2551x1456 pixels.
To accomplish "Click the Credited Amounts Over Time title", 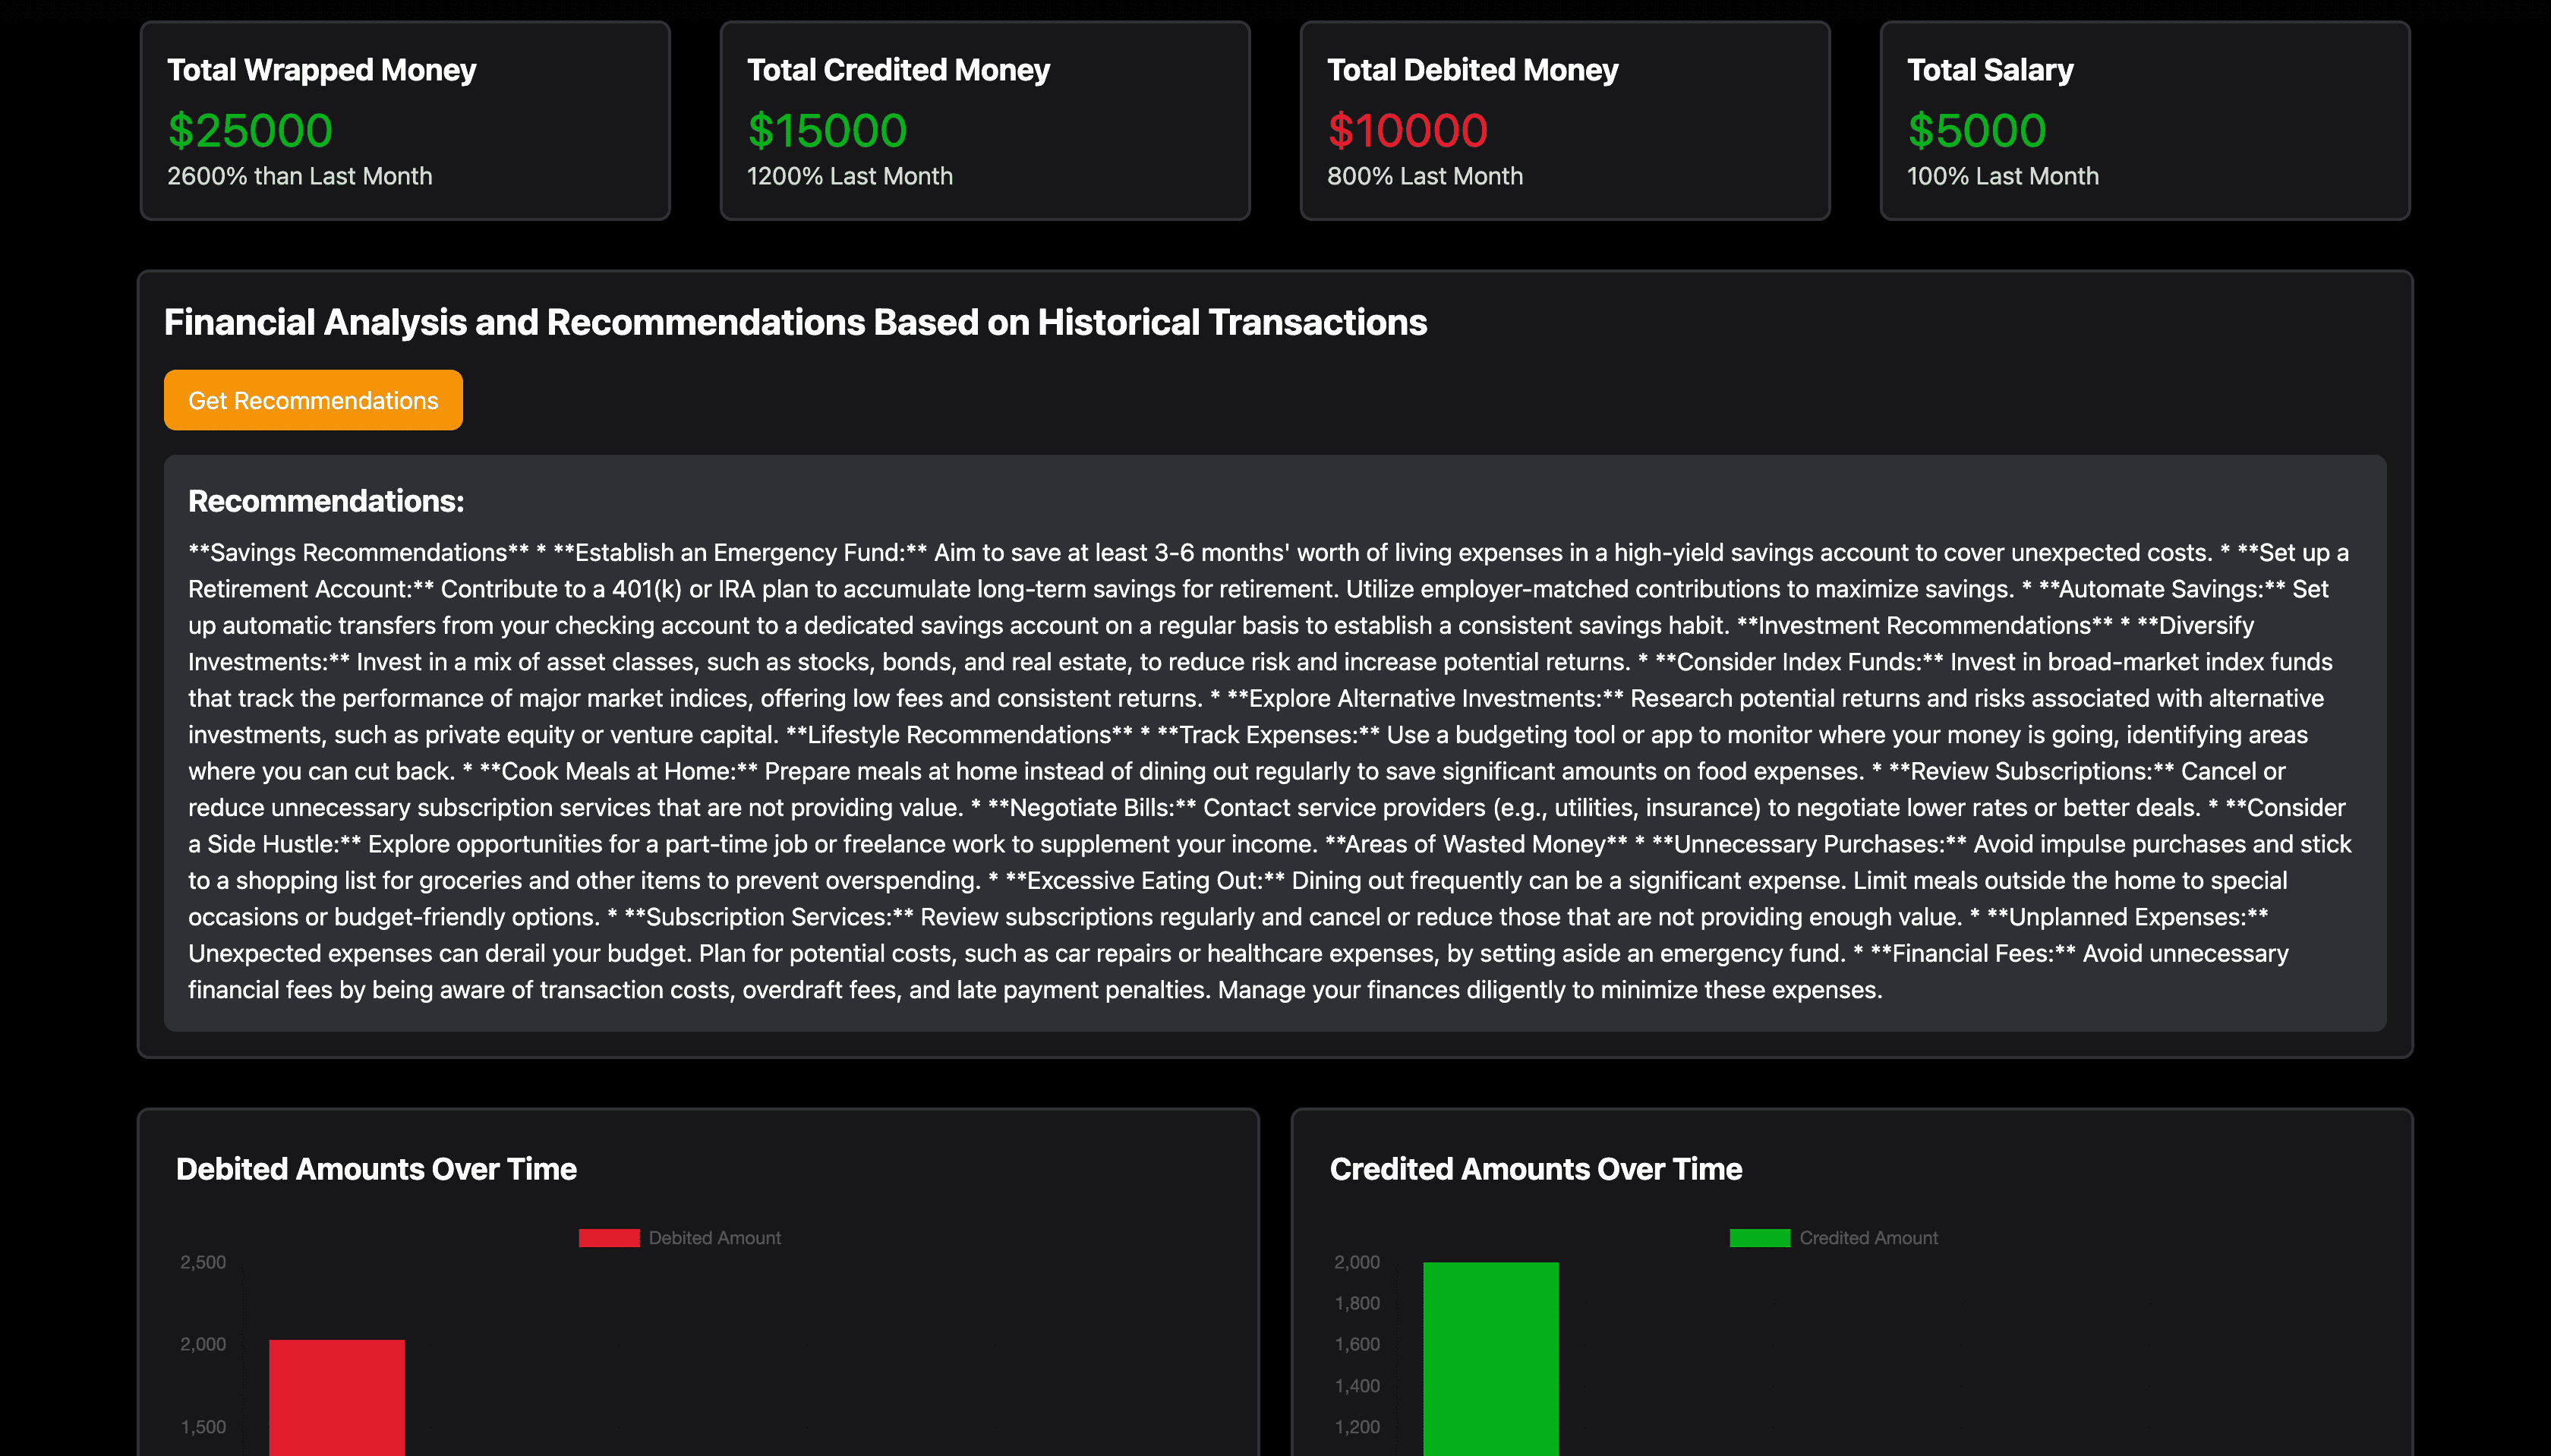I will [1535, 1168].
